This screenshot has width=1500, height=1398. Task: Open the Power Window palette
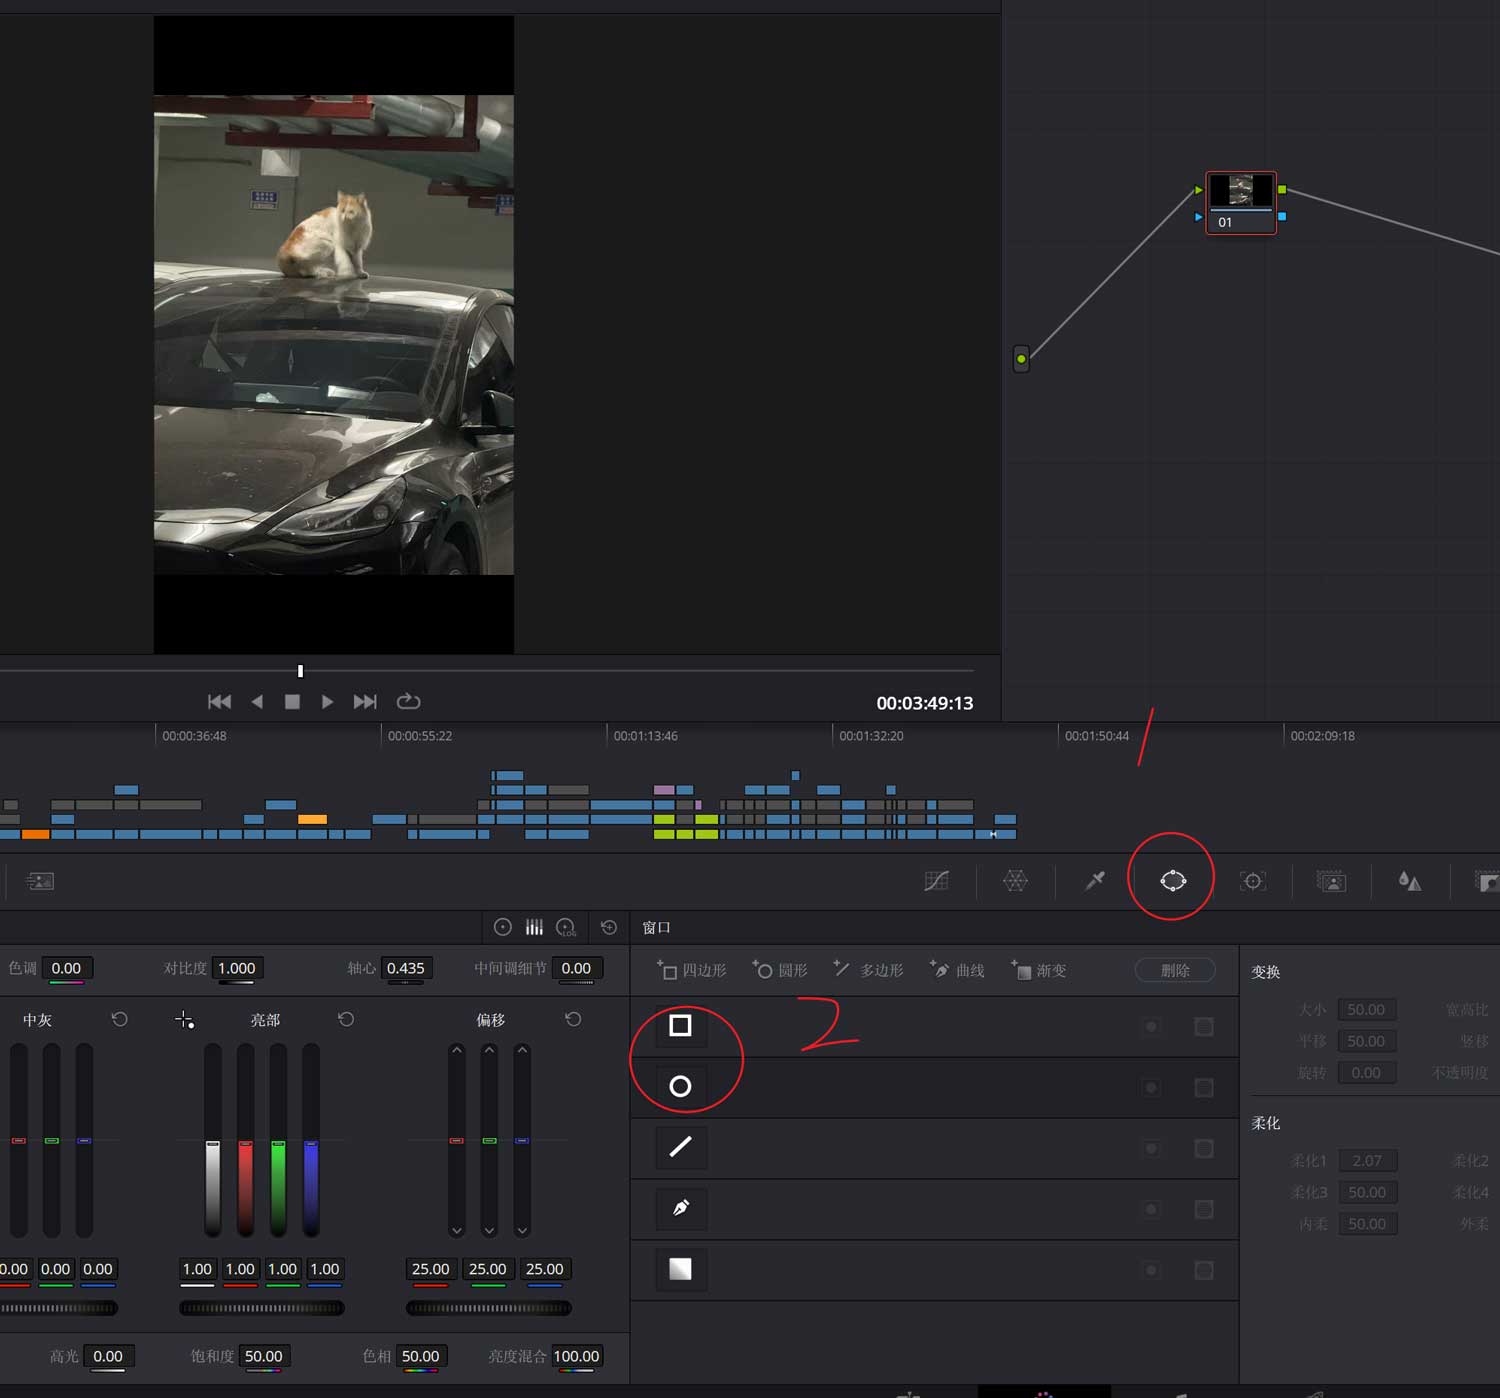click(1172, 881)
